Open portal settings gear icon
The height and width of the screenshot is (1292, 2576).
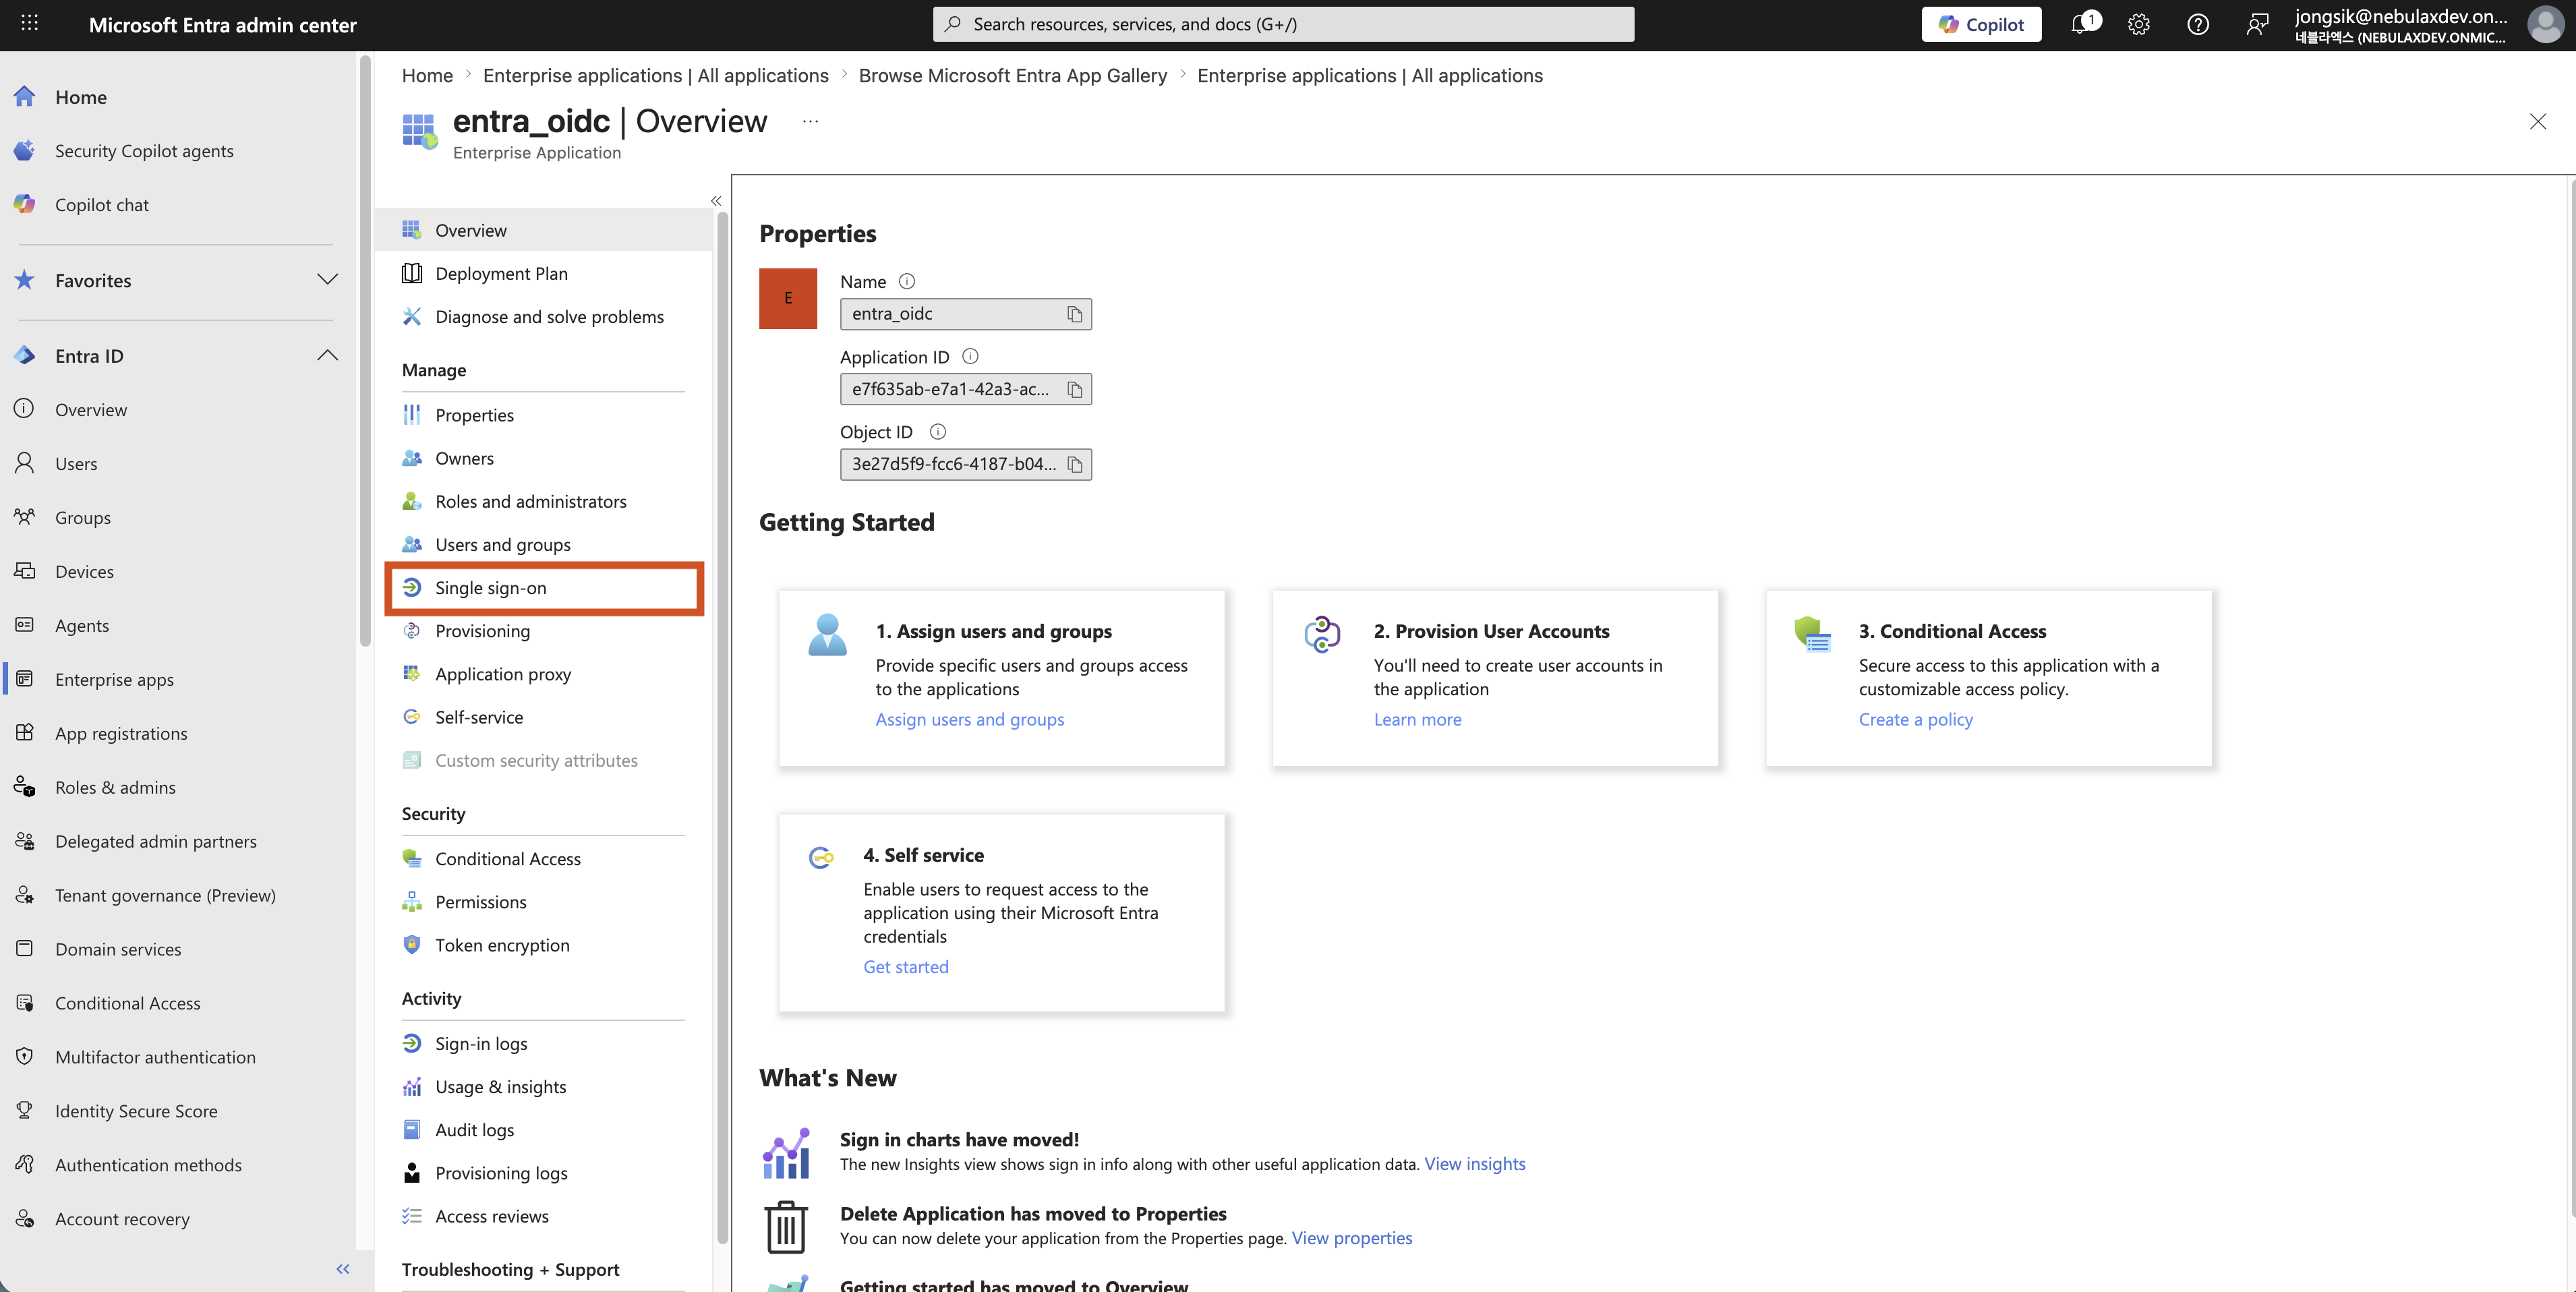click(x=2138, y=24)
